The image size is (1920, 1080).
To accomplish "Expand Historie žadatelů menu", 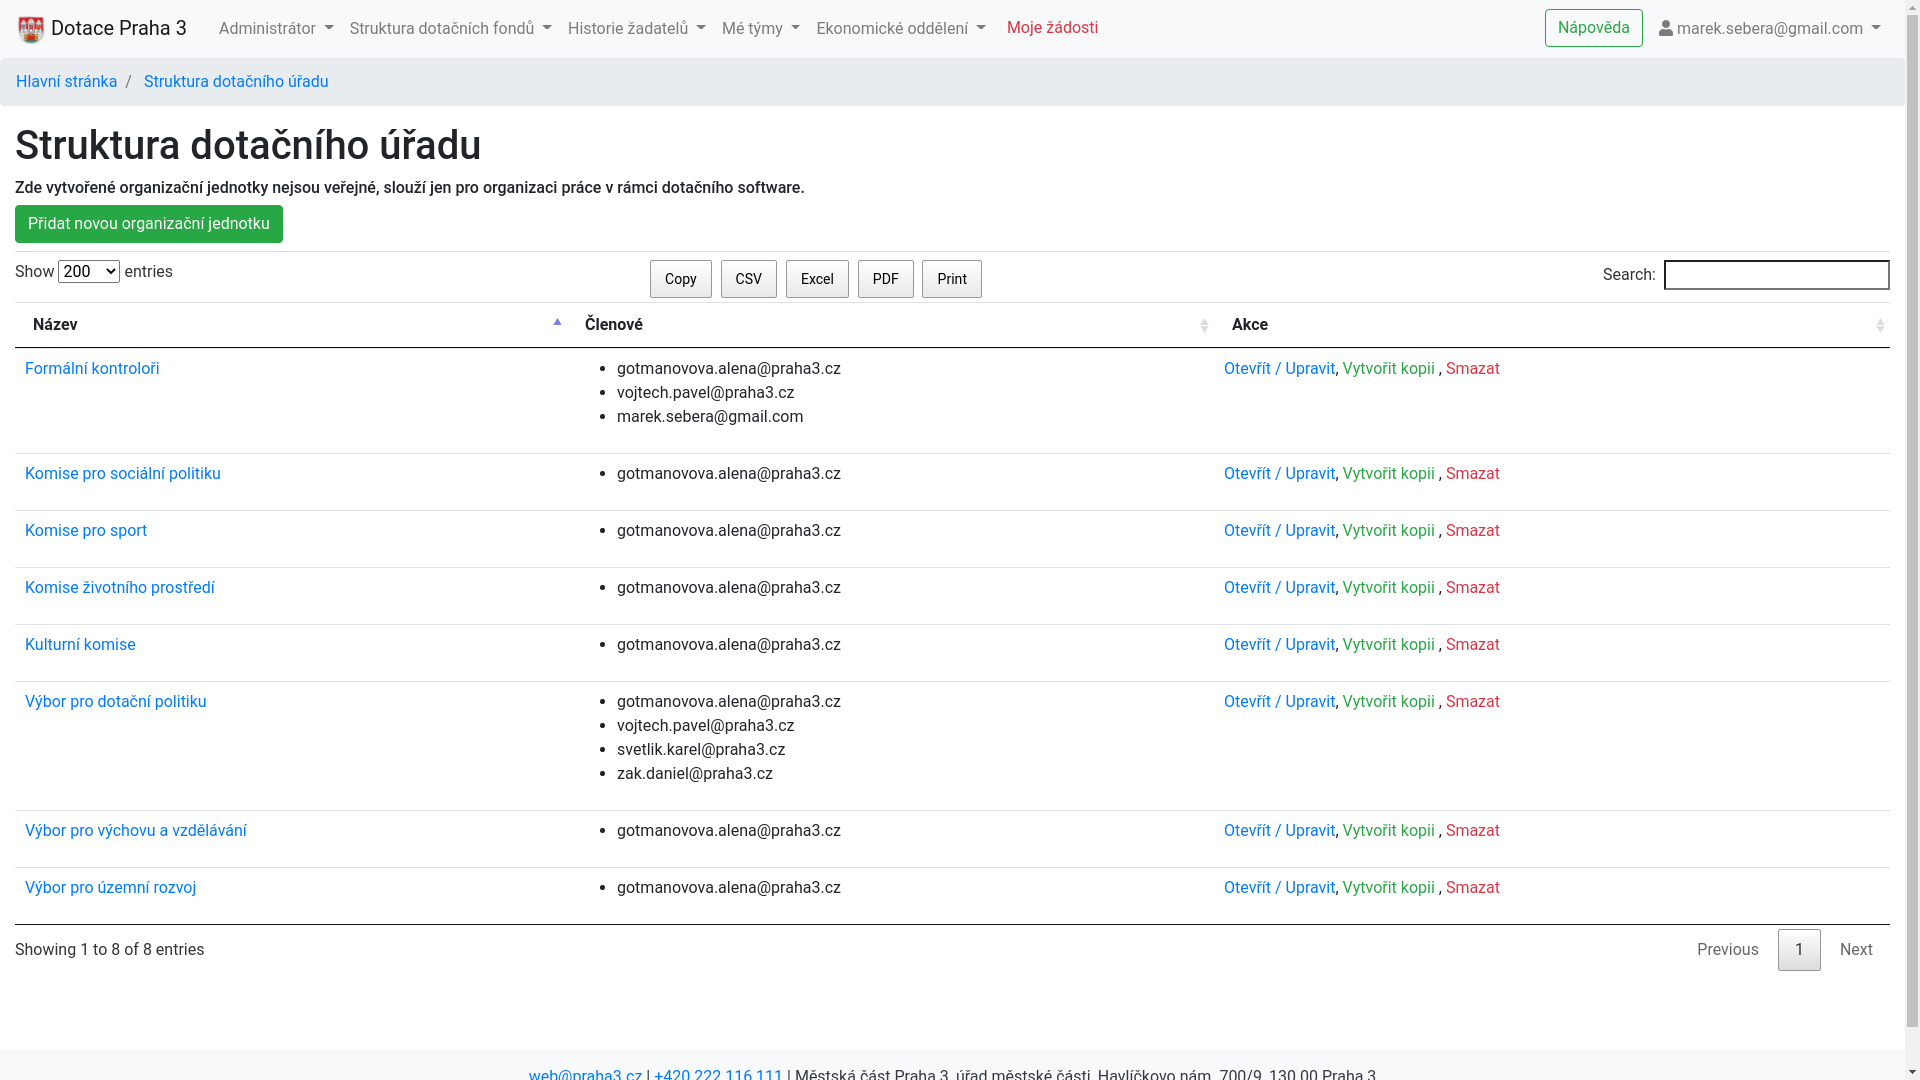I will [636, 29].
